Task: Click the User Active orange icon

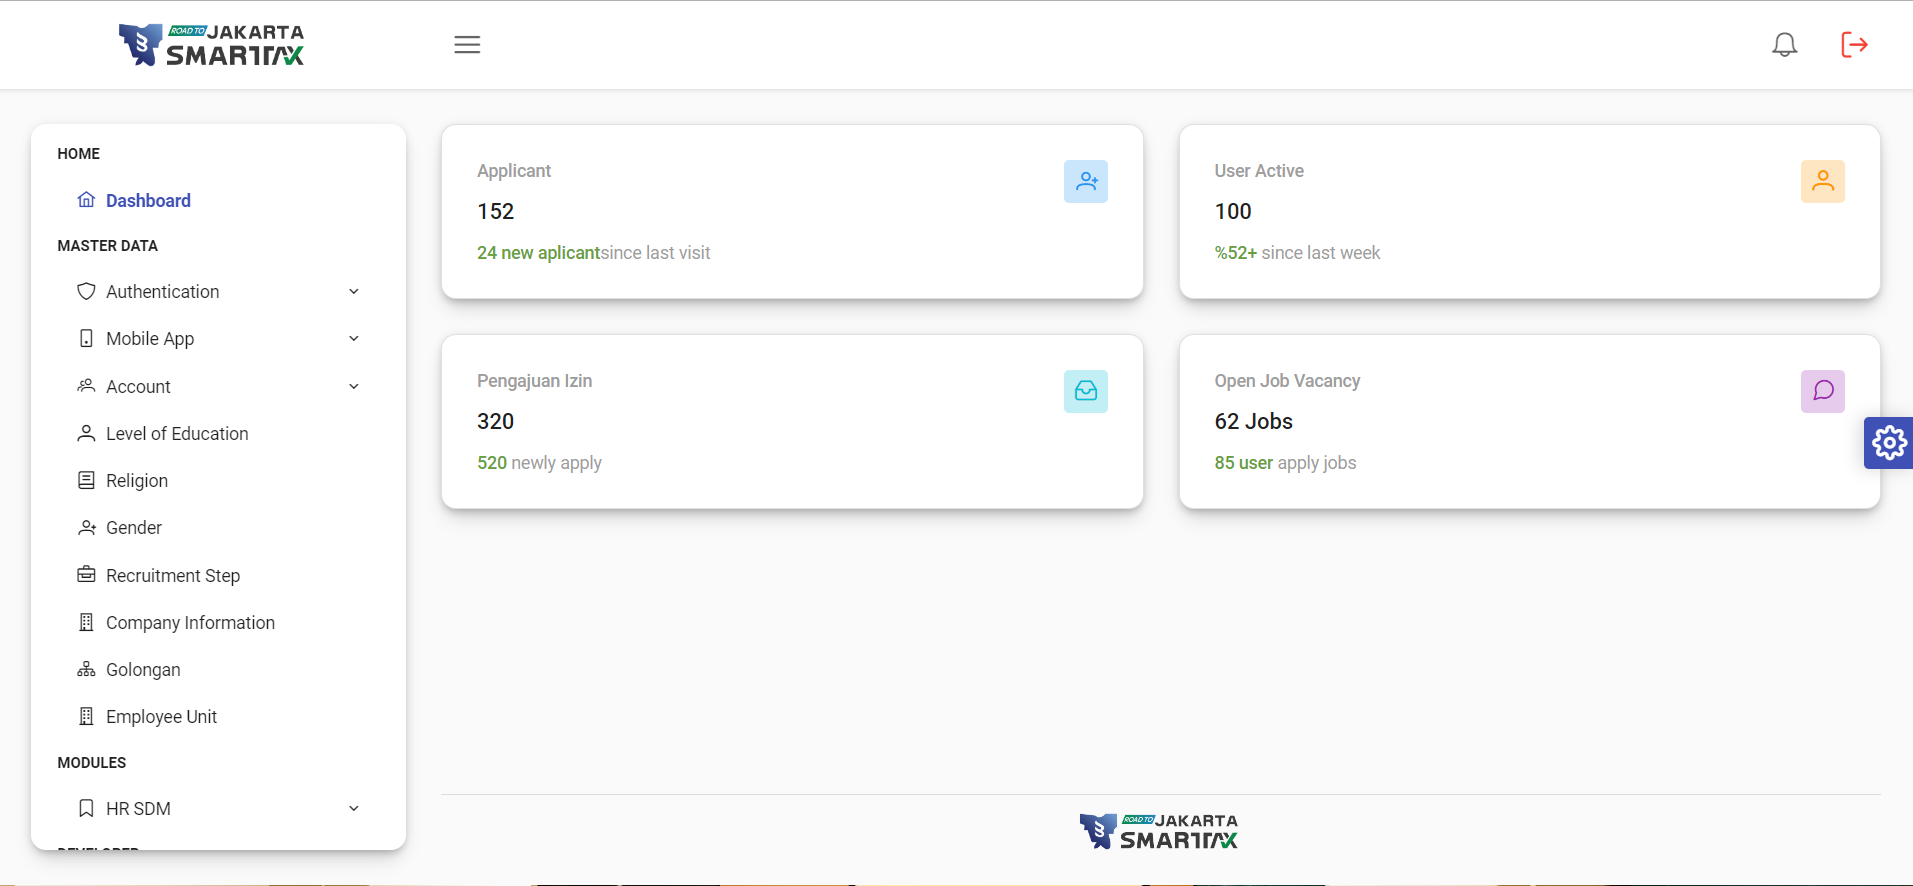Action: coord(1822,182)
